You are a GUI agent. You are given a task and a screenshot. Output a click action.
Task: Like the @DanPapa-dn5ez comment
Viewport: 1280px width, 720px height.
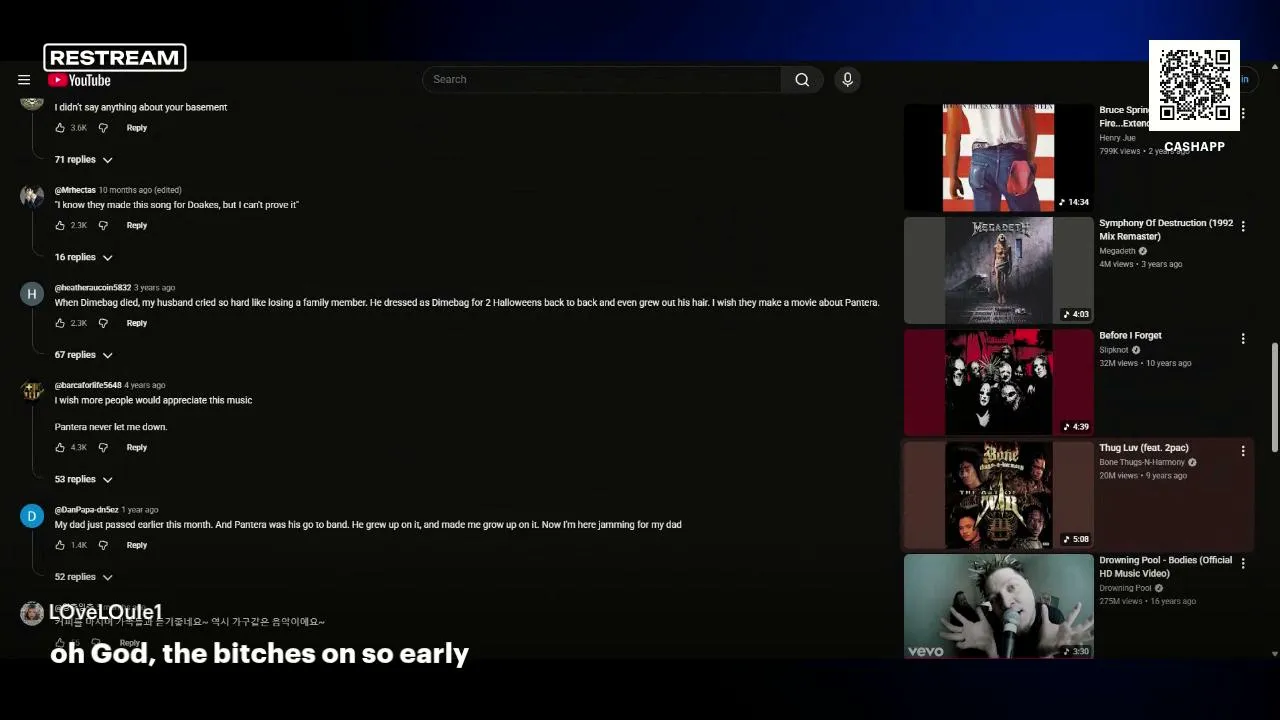point(60,546)
